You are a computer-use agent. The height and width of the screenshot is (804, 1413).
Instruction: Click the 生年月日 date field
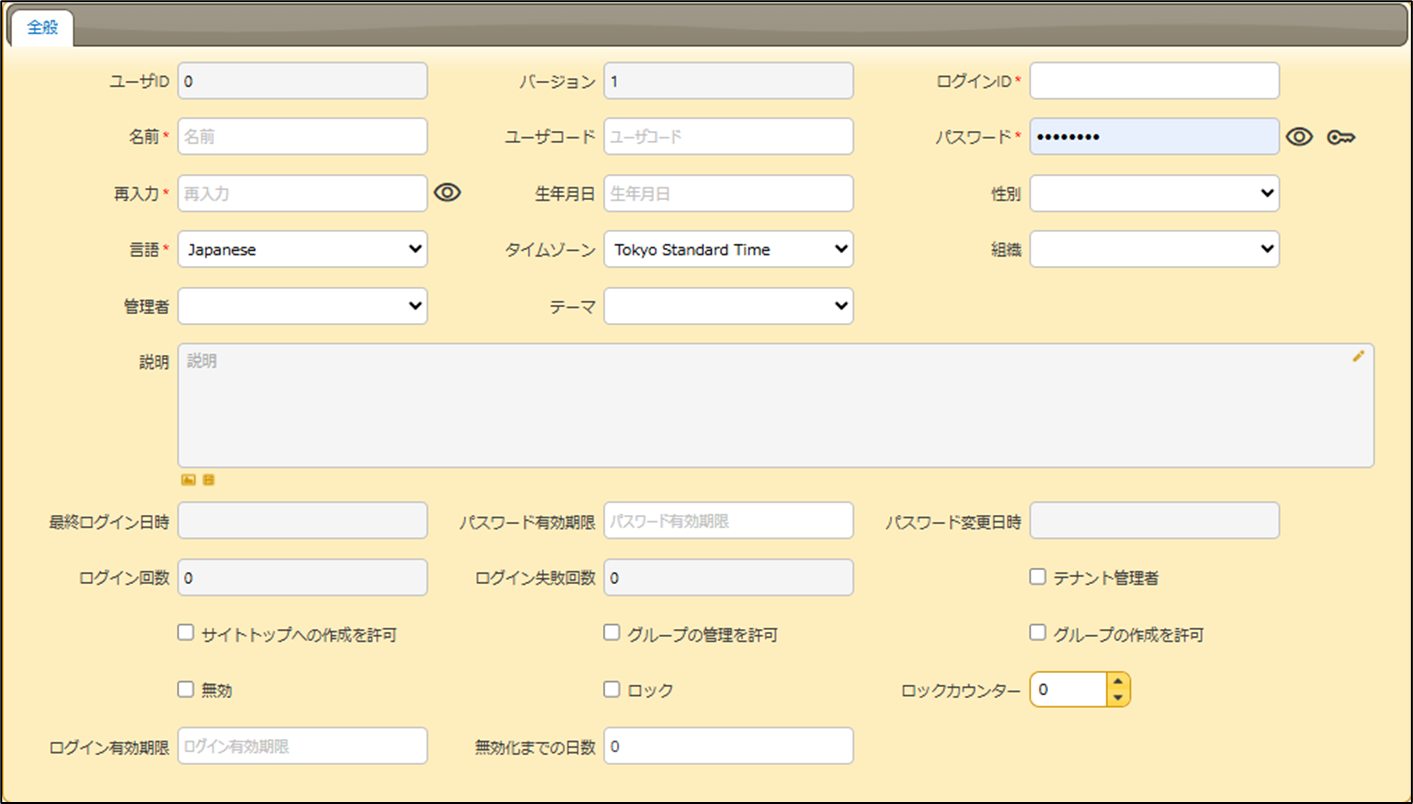tap(728, 194)
